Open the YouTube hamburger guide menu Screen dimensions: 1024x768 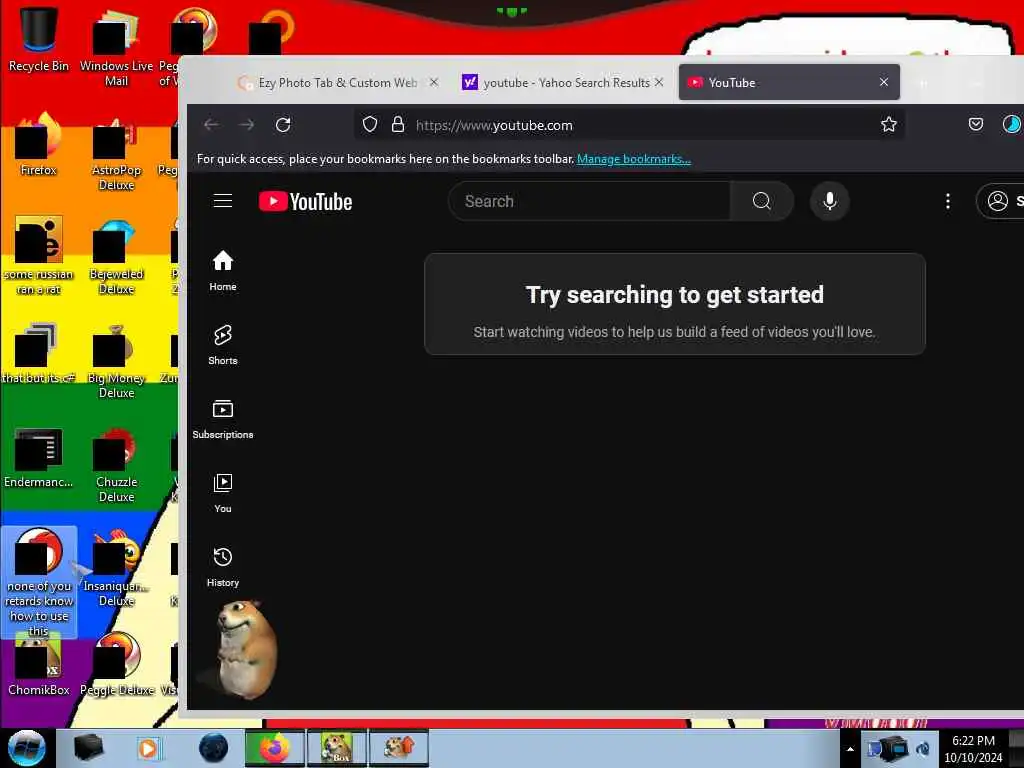pyautogui.click(x=223, y=200)
